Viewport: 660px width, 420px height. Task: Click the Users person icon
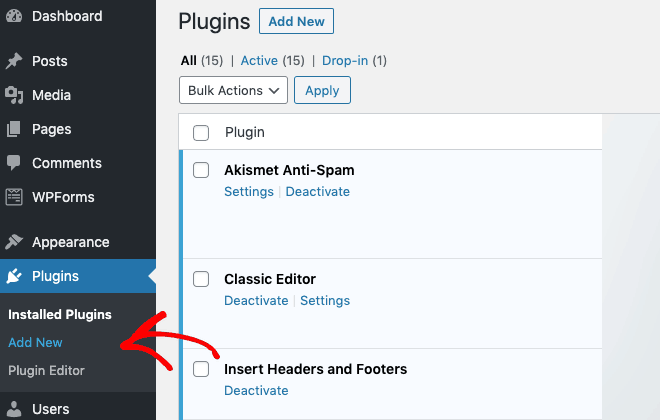point(14,409)
